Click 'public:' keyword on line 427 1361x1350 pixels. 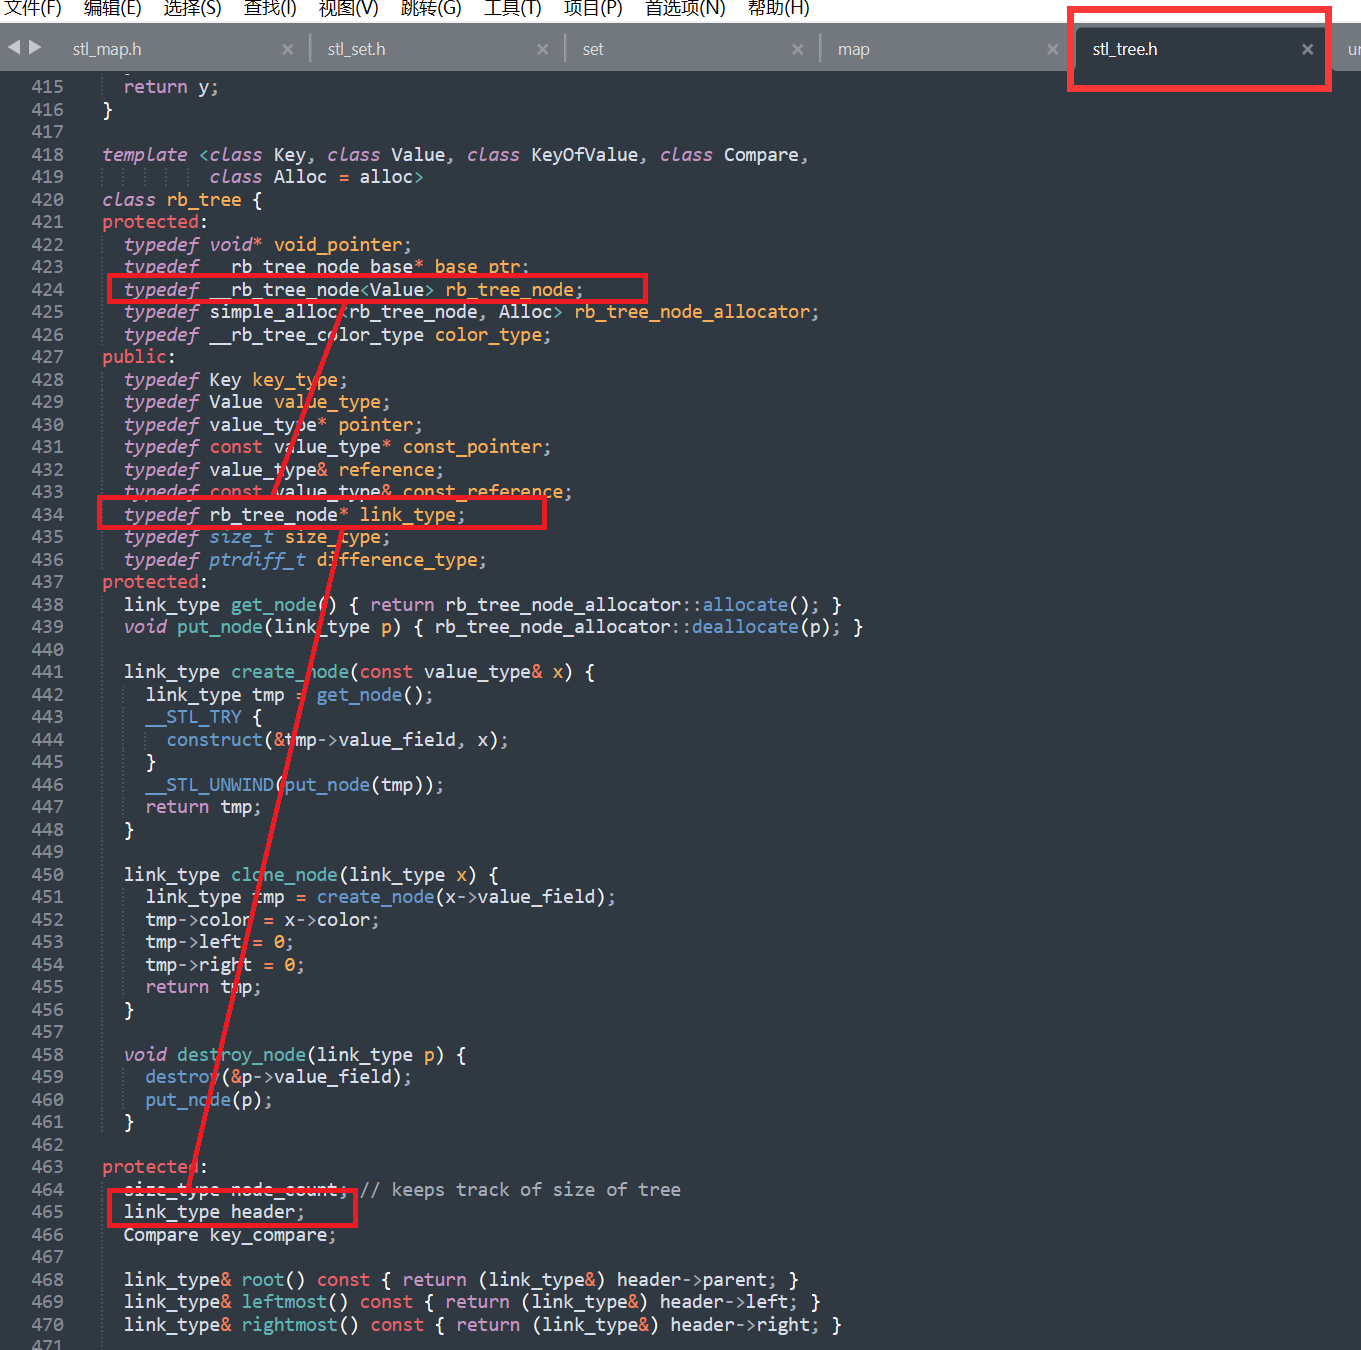(x=139, y=357)
